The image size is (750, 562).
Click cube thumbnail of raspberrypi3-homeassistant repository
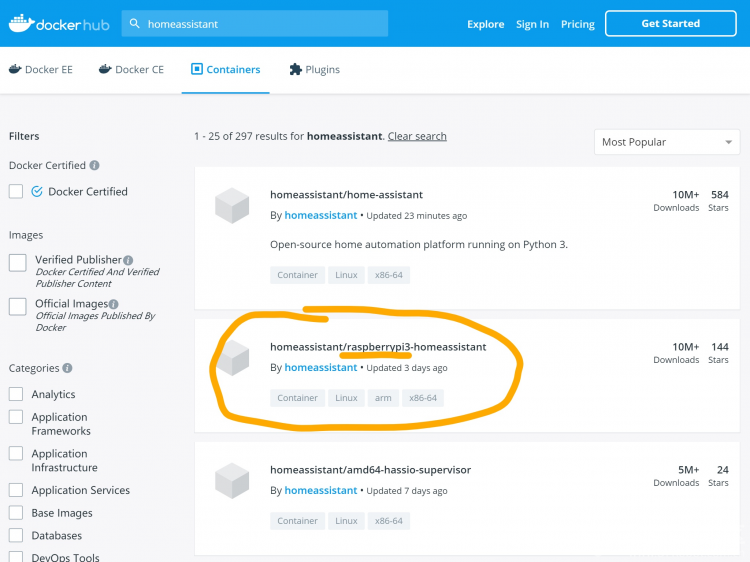click(x=233, y=358)
